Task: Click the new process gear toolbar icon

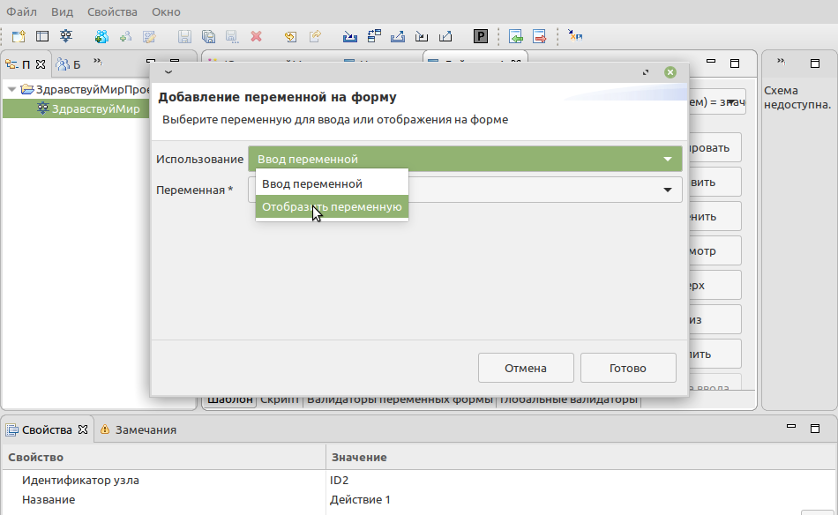Action: [66, 36]
